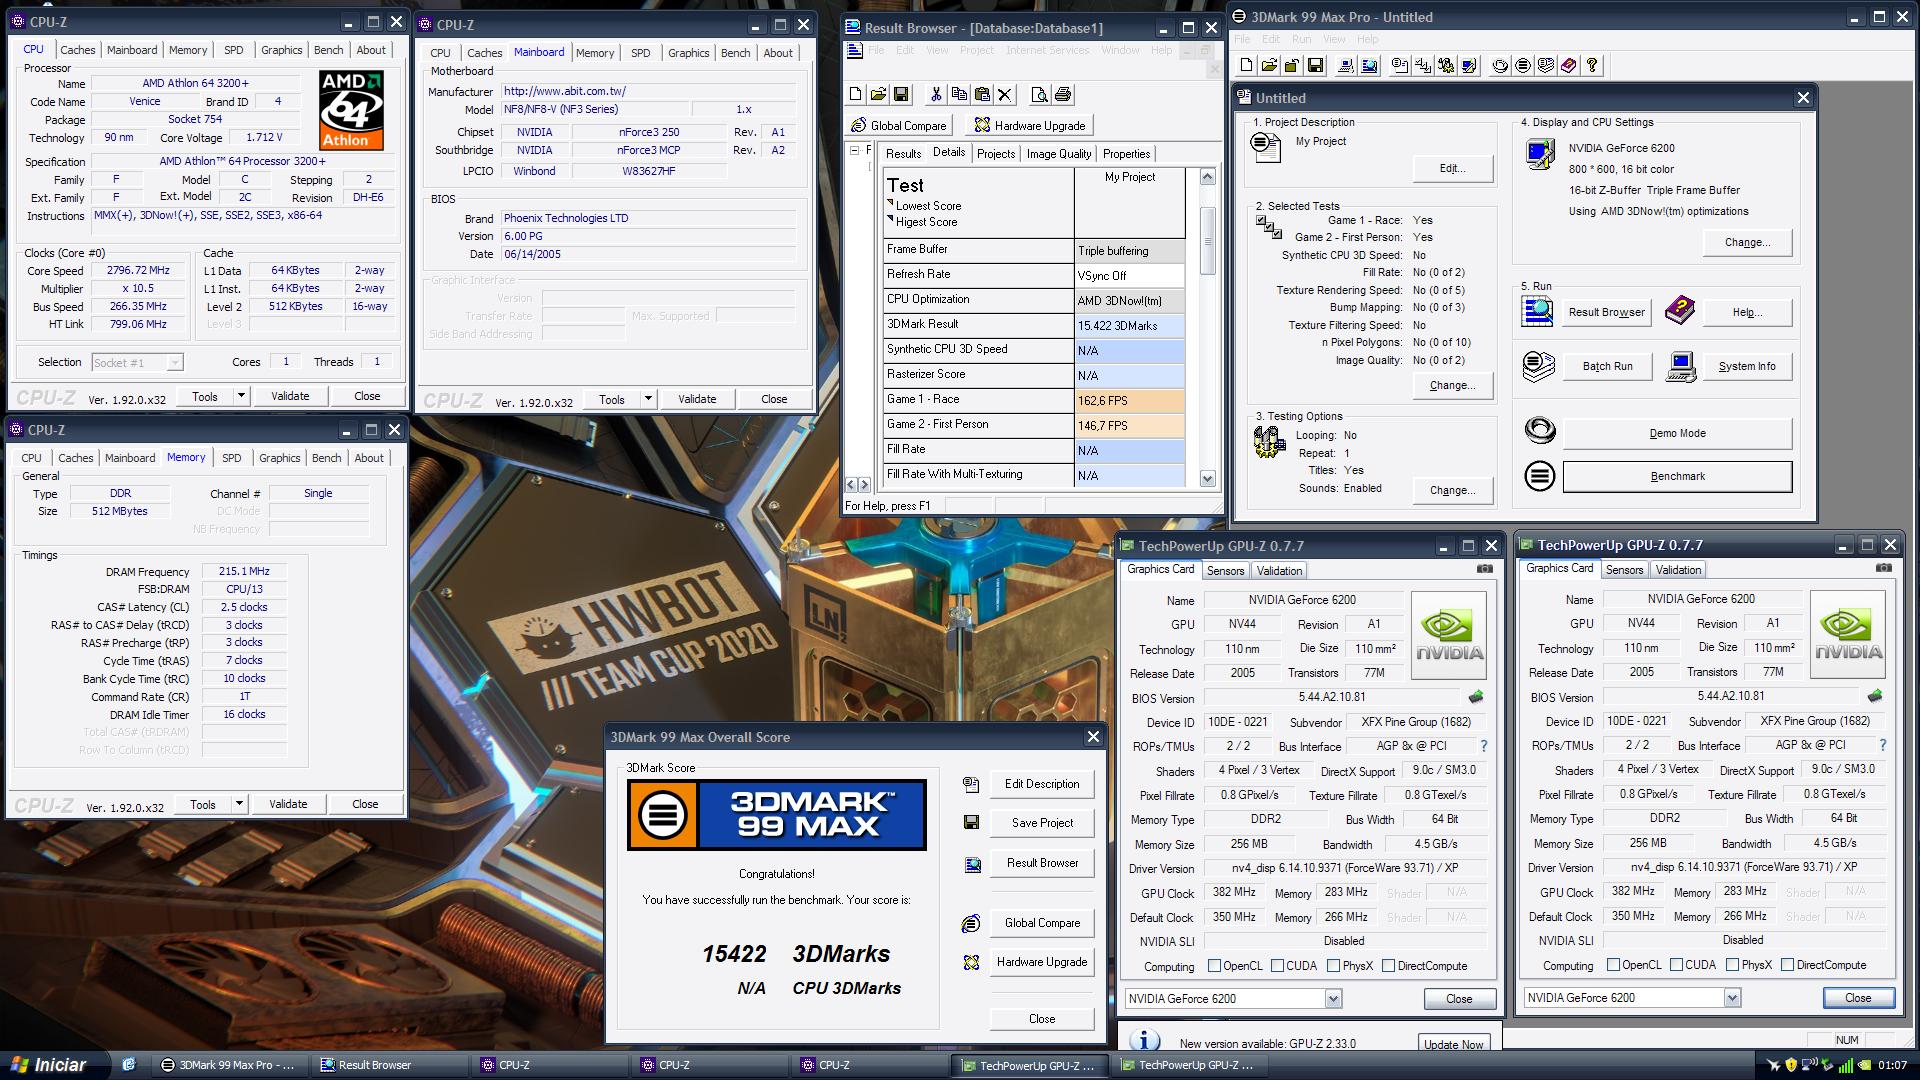Image resolution: width=1920 pixels, height=1080 pixels.
Task: Toggle PhysX checkbox in right GPU-Z window
Action: click(1732, 965)
